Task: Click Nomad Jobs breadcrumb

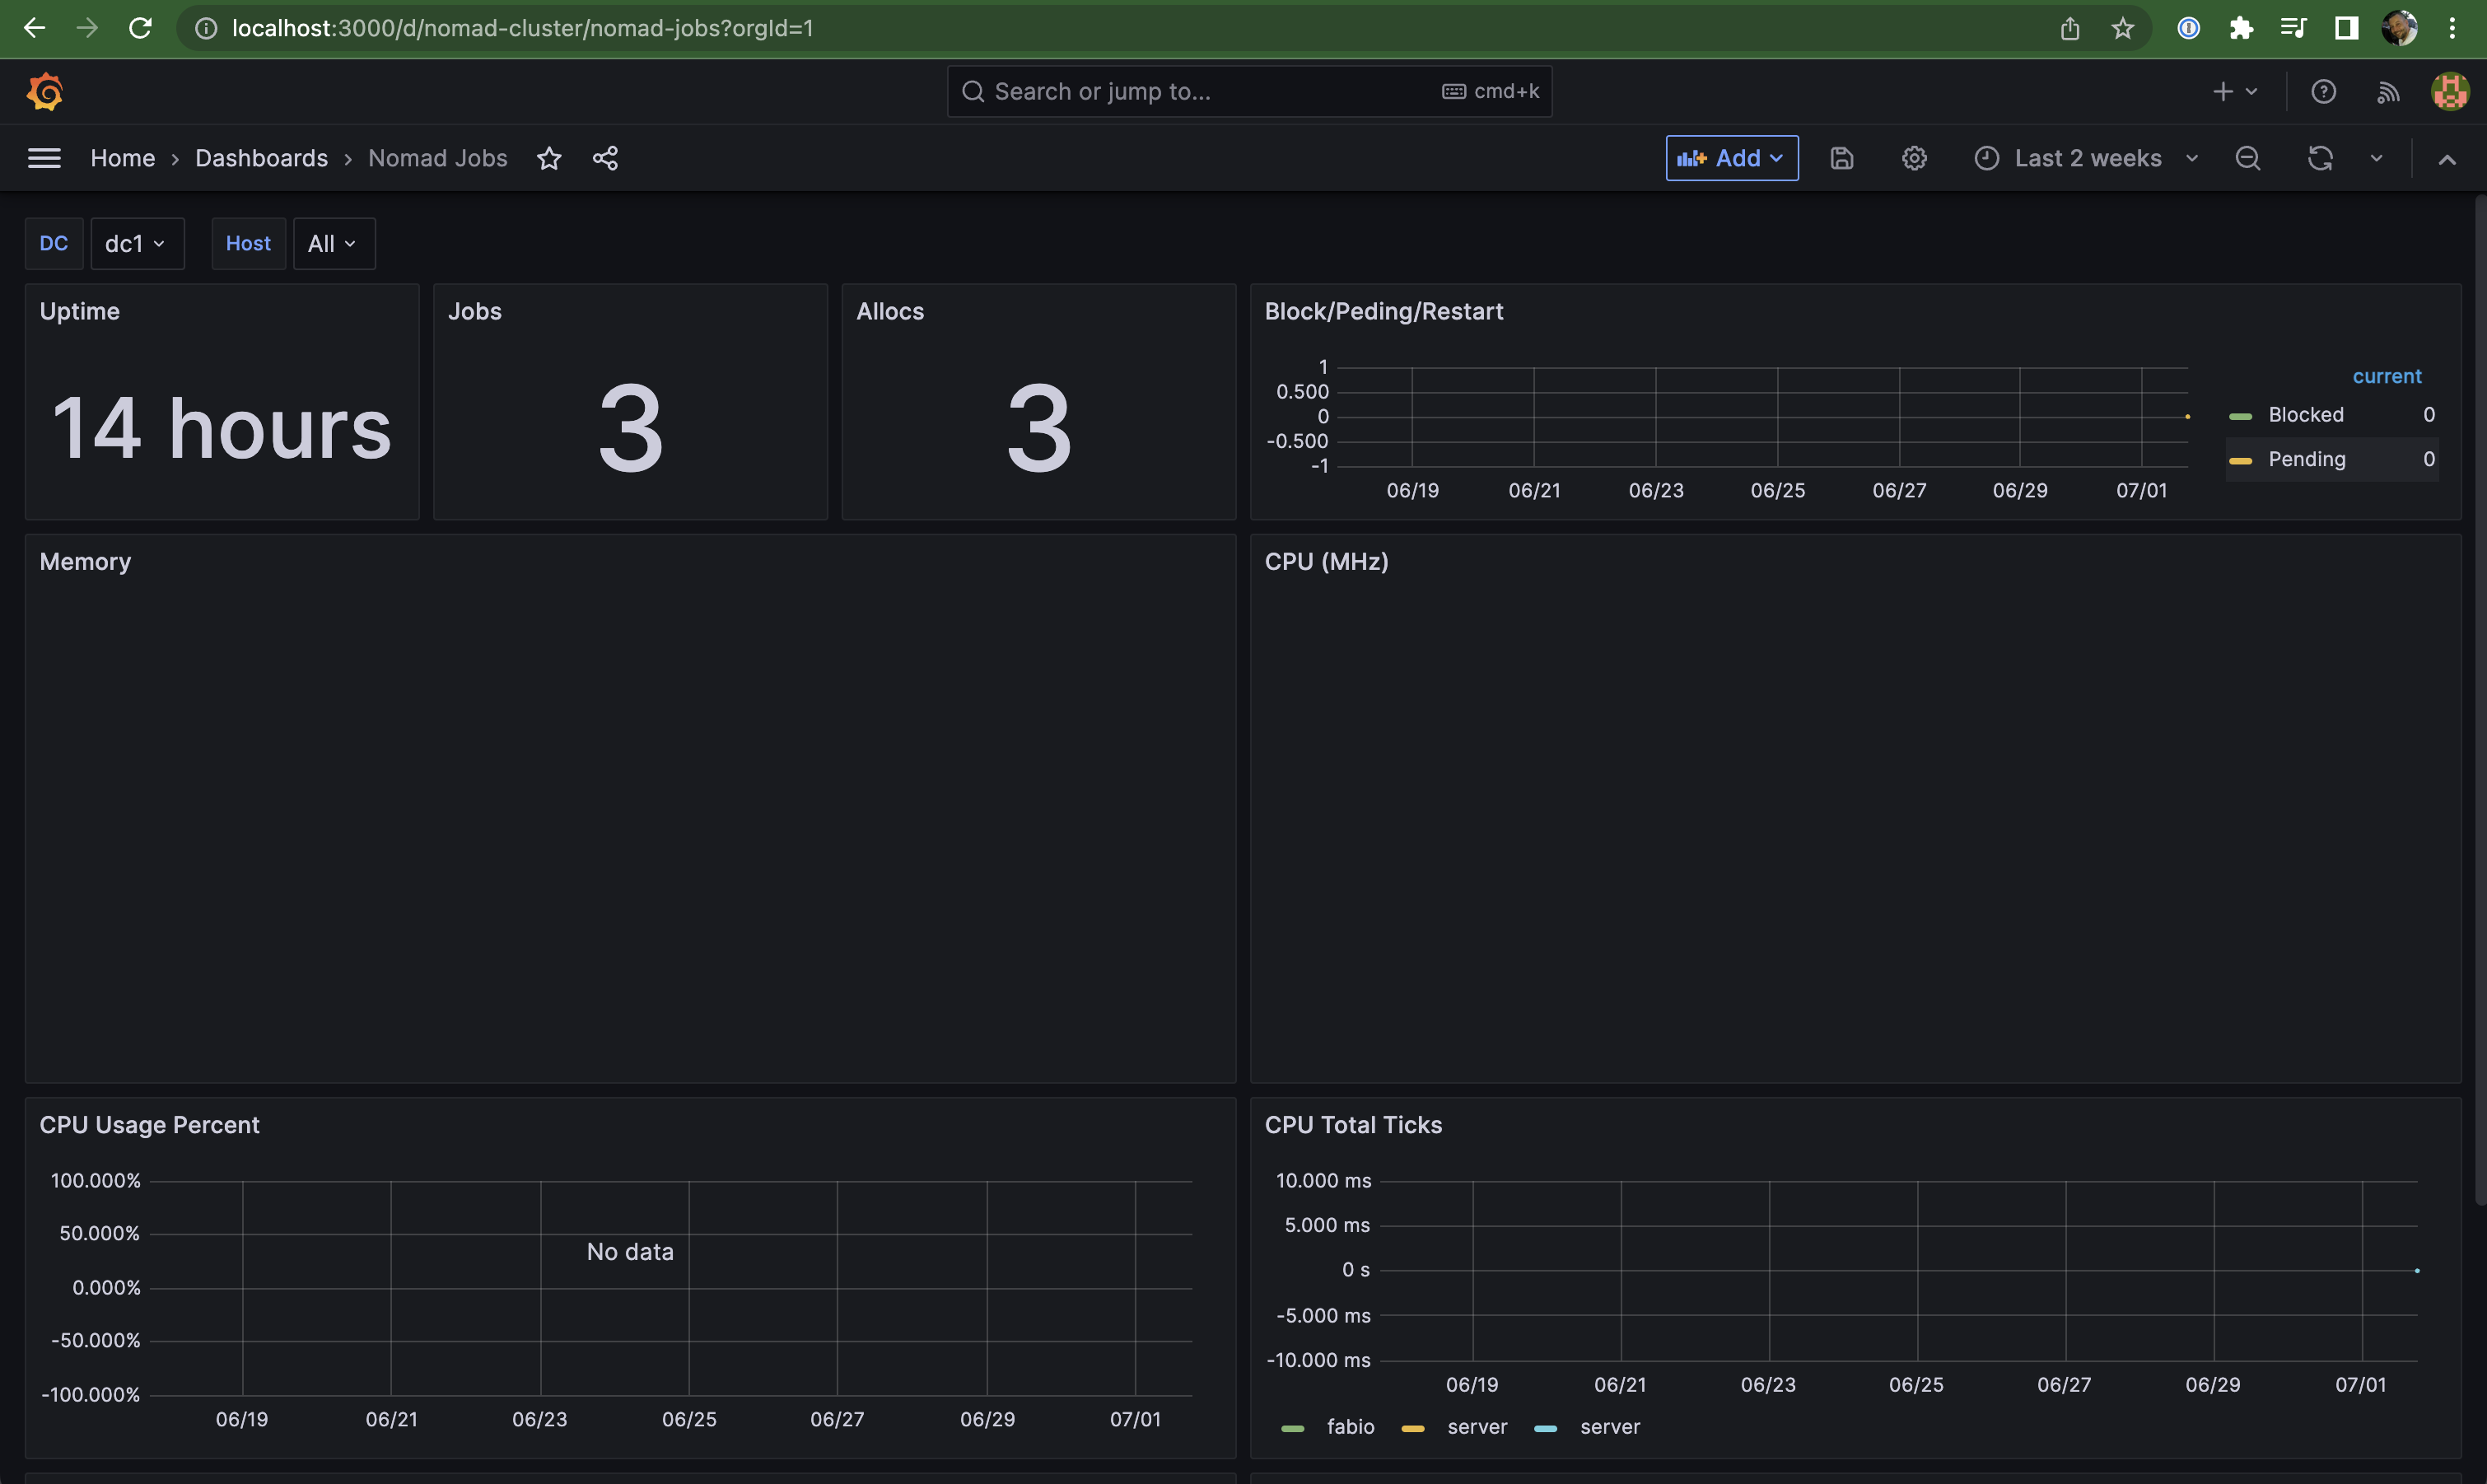Action: [437, 158]
